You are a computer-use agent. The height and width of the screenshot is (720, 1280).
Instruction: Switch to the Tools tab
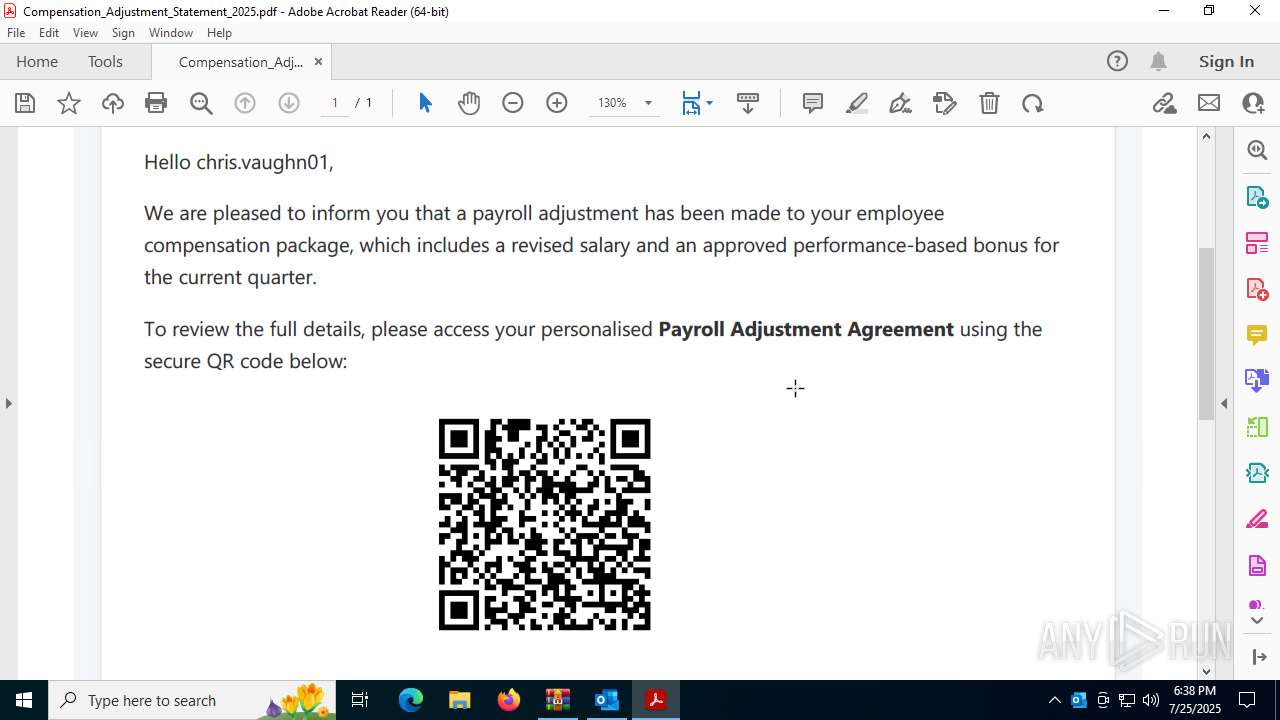point(105,61)
